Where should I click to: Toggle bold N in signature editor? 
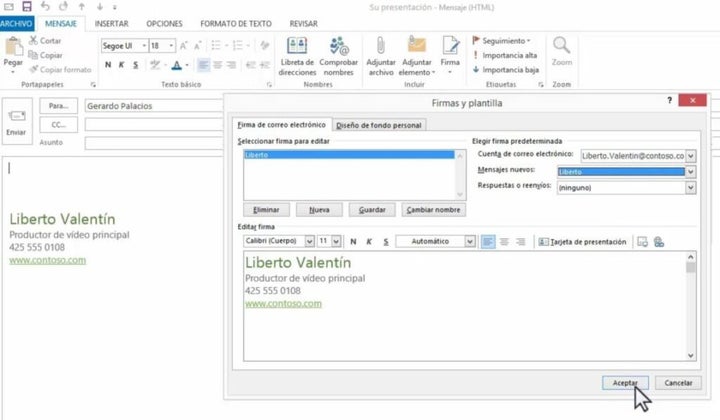353,242
